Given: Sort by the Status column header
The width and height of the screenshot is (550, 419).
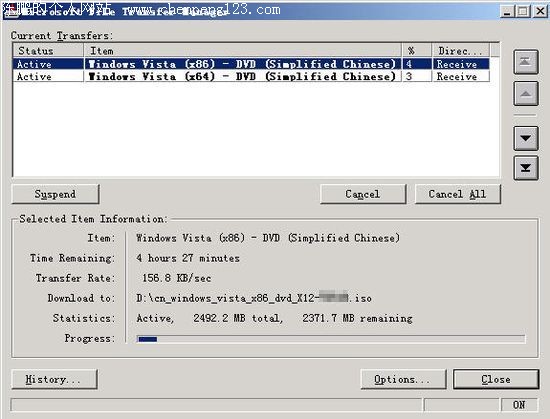Looking at the screenshot, I should point(48,50).
